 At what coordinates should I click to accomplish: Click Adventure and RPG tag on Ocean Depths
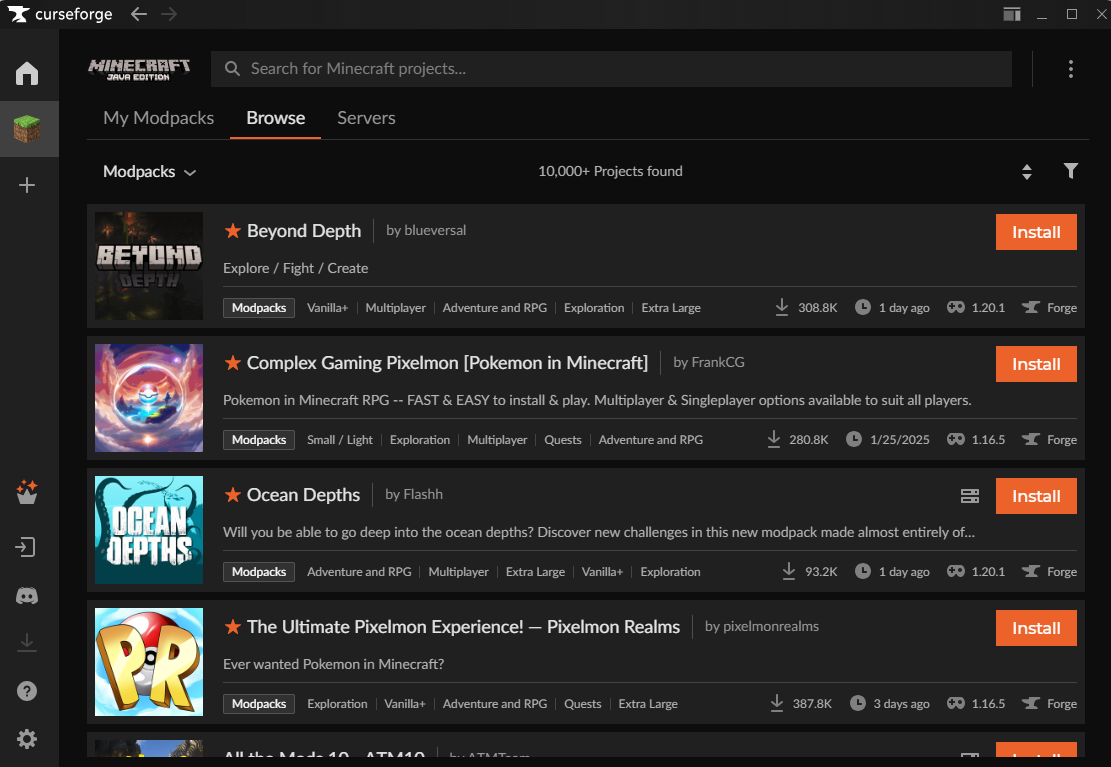coord(359,571)
